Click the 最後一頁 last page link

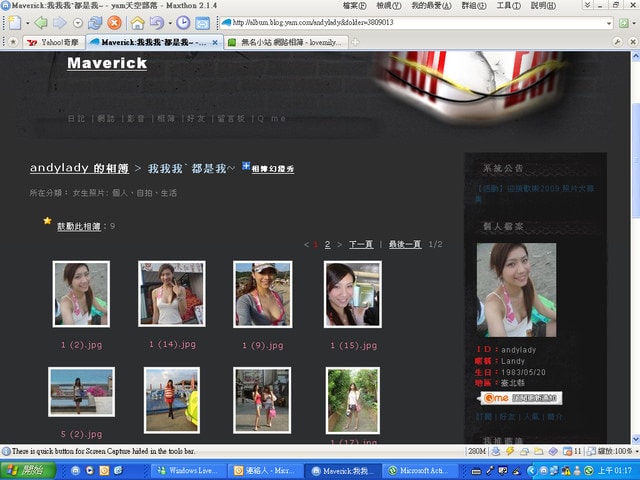404,244
